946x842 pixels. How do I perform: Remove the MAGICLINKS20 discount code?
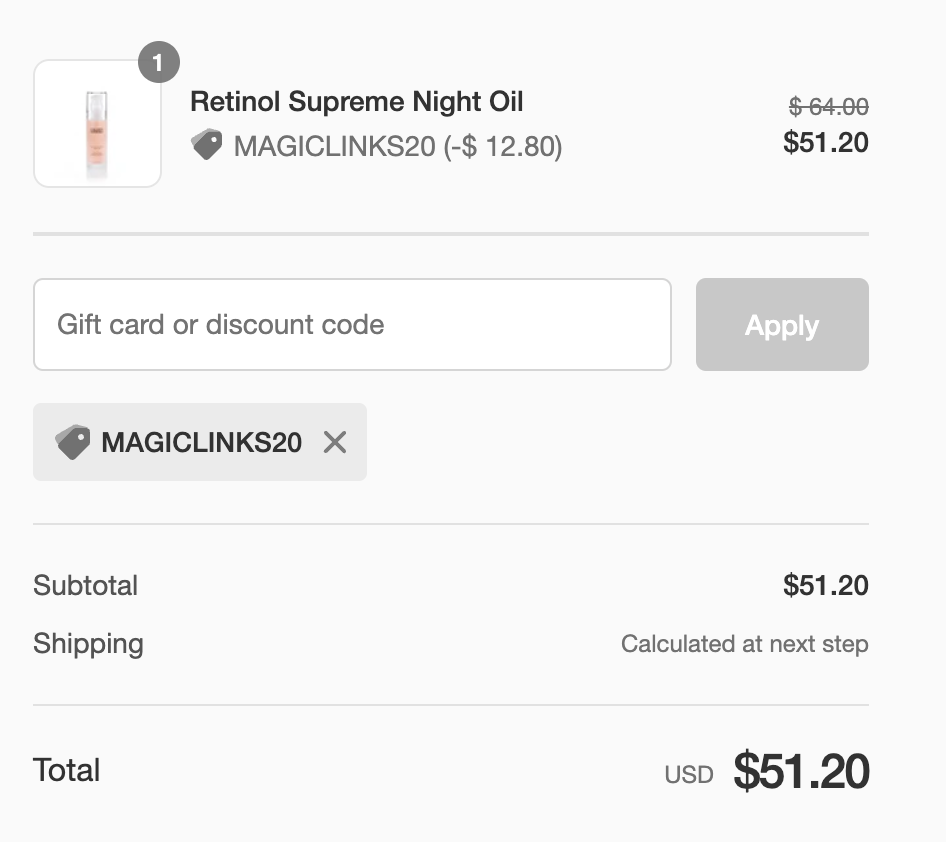335,442
